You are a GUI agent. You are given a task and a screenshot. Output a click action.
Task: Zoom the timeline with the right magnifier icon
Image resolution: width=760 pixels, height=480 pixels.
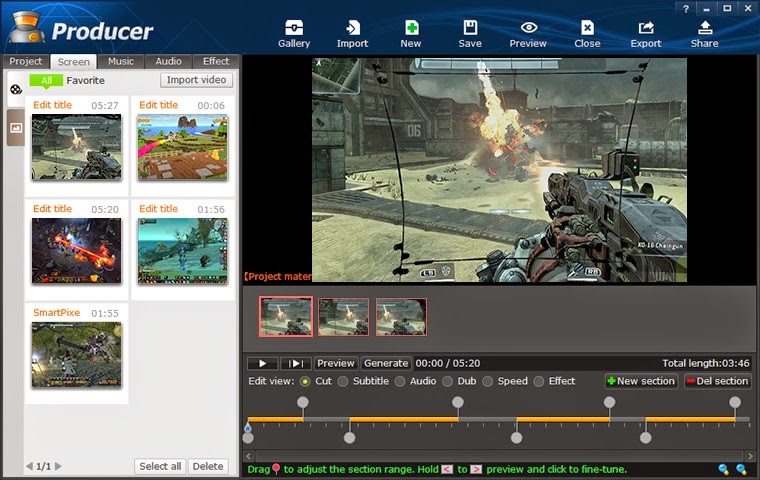[x=741, y=469]
